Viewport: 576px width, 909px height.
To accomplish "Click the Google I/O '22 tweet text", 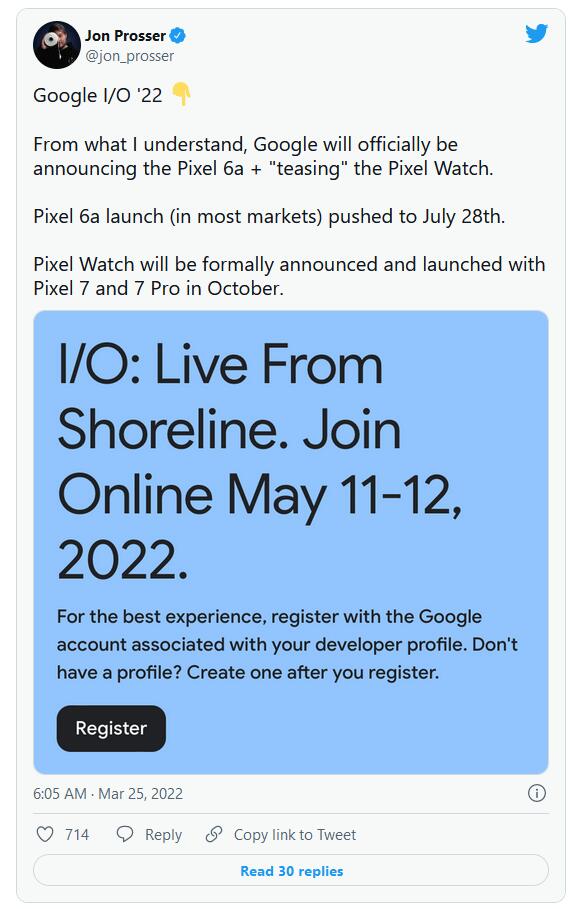I will (x=98, y=96).
